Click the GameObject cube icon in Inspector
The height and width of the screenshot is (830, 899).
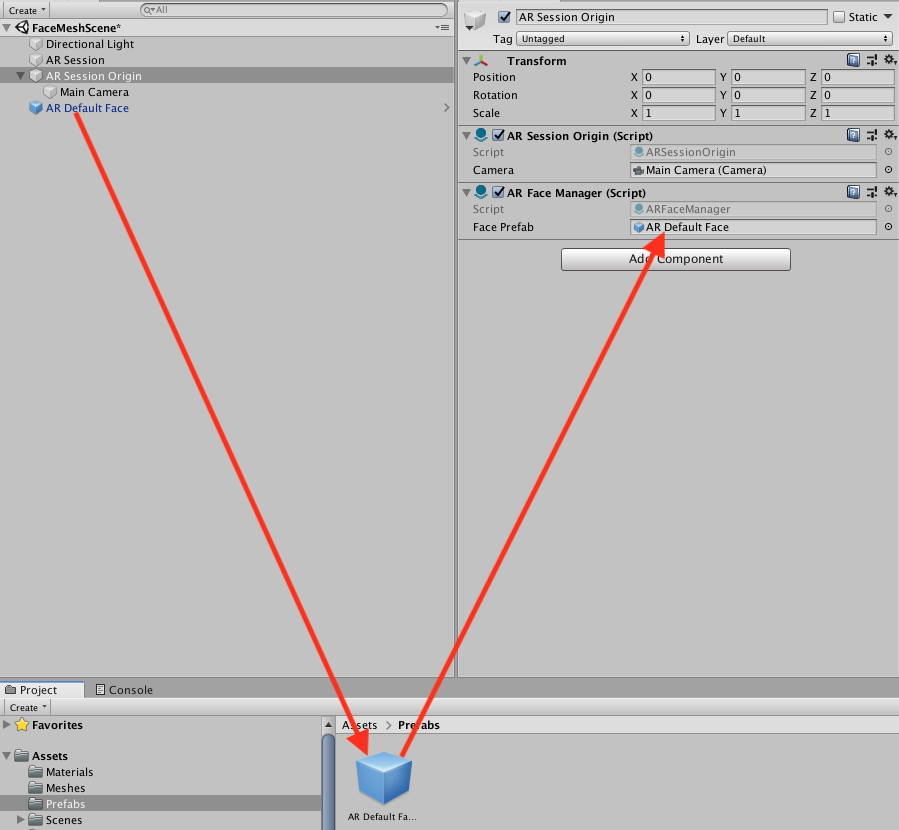(x=475, y=21)
